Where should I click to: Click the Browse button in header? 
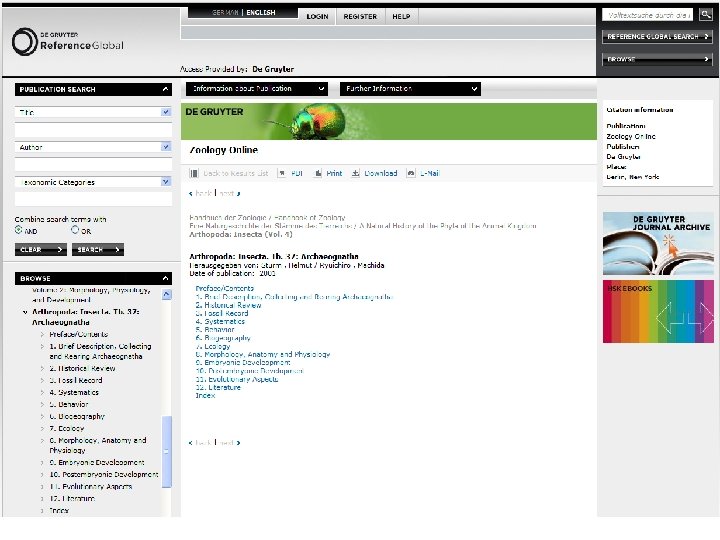tap(657, 59)
